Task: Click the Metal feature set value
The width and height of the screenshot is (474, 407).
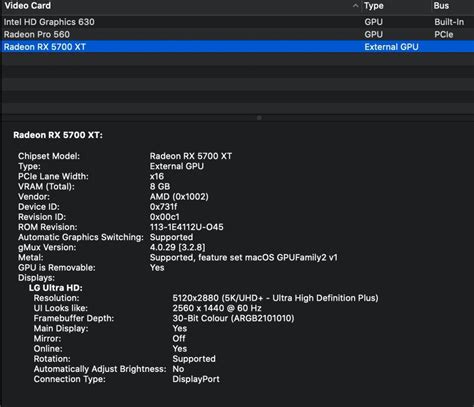Action: pyautogui.click(x=243, y=257)
